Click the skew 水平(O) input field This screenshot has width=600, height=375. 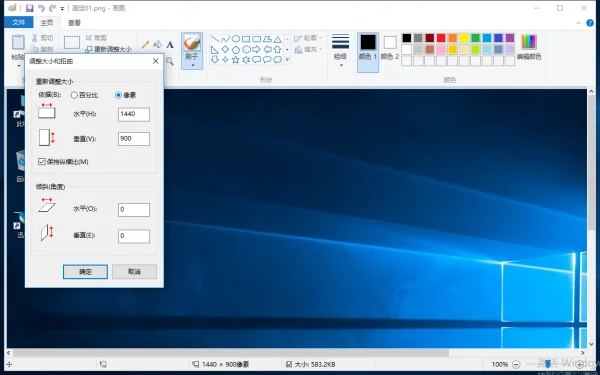click(x=134, y=209)
